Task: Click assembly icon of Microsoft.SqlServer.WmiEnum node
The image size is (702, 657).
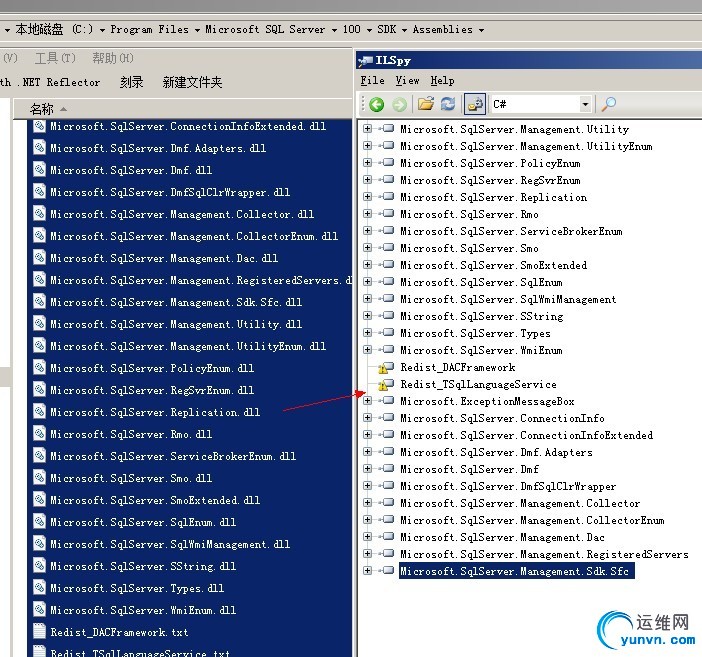Action: 388,350
